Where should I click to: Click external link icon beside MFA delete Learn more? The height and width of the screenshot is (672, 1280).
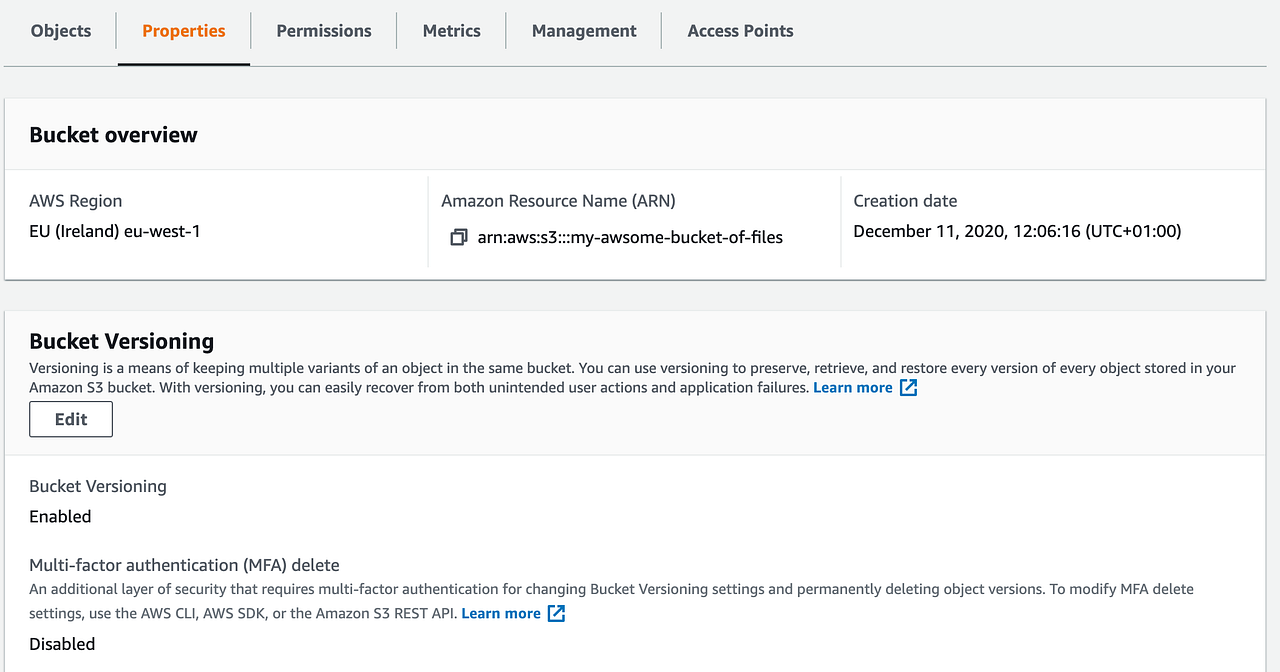tap(556, 614)
